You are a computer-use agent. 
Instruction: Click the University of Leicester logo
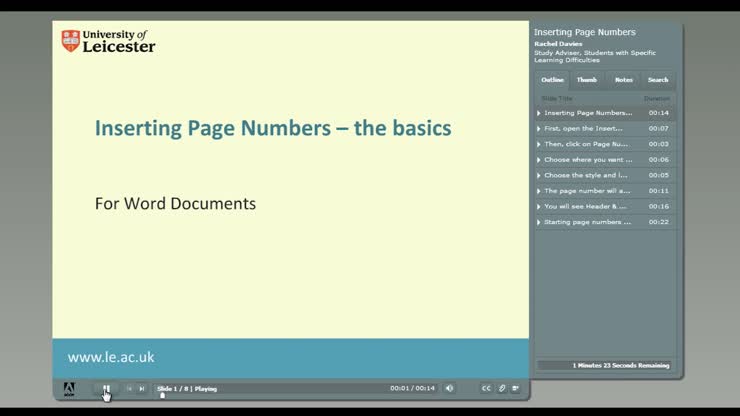pyautogui.click(x=108, y=41)
